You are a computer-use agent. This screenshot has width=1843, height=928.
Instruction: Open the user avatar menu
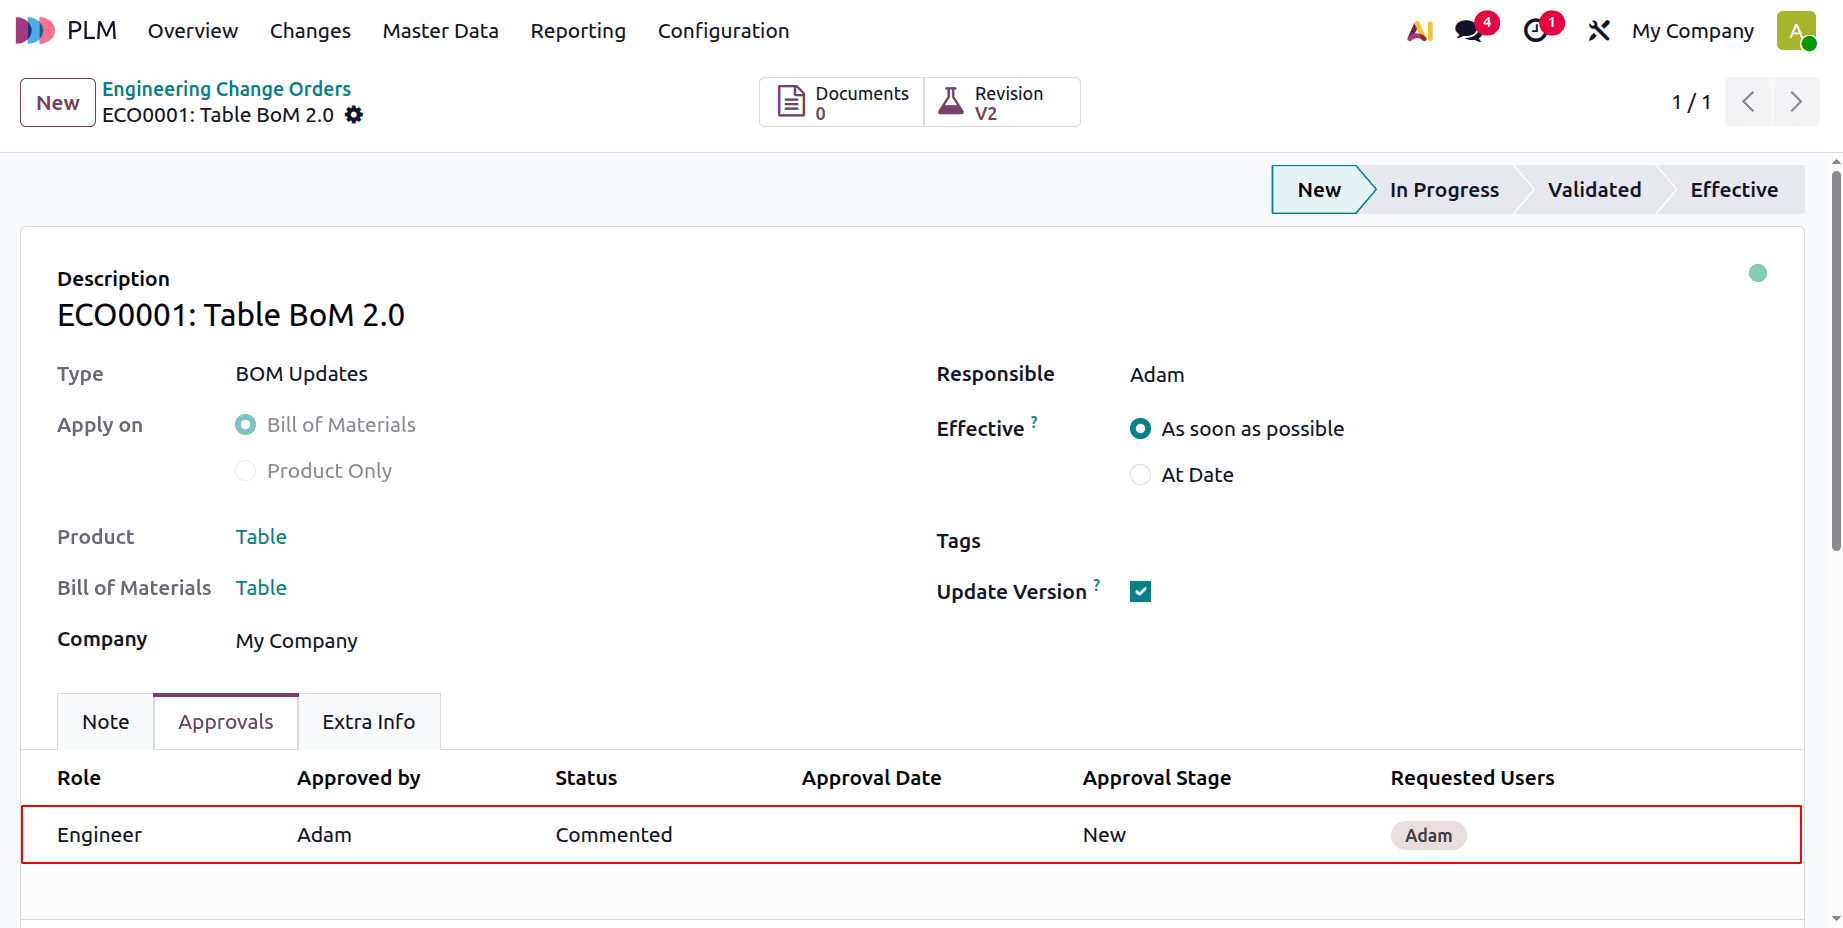click(x=1796, y=31)
